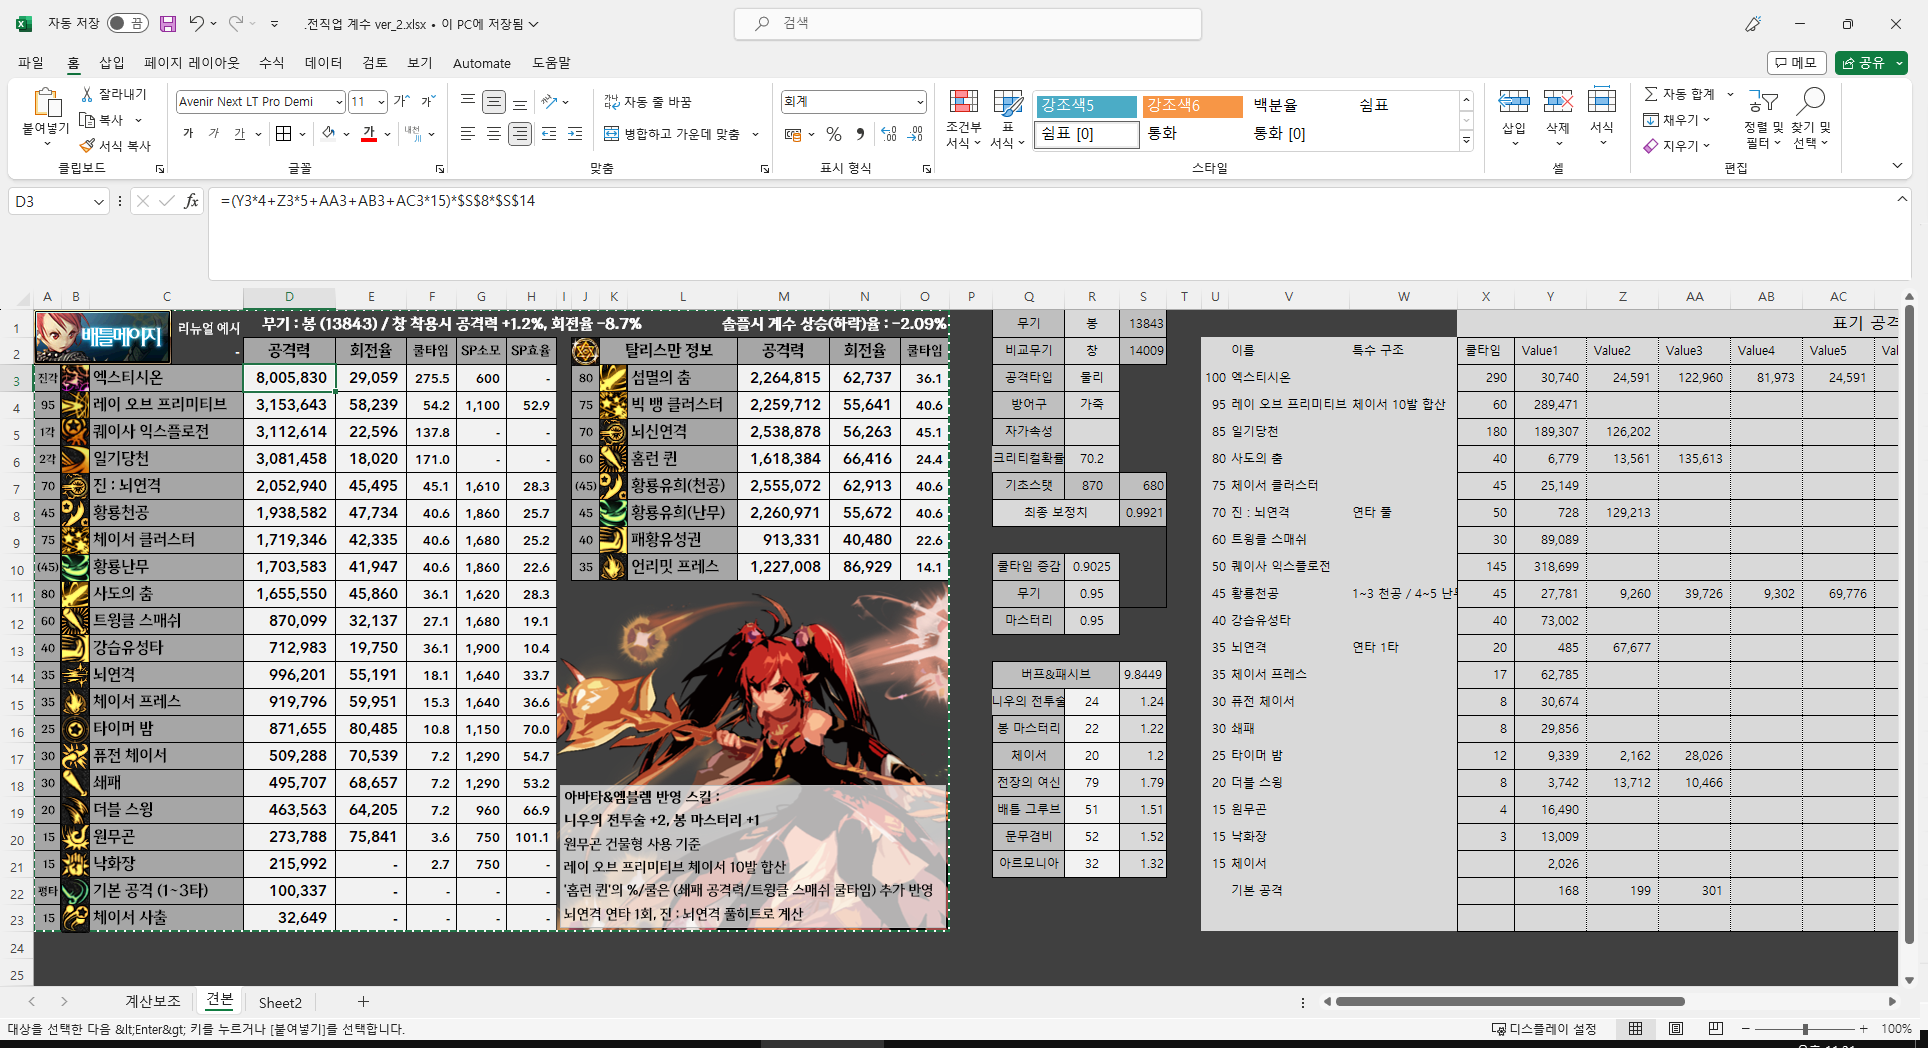The width and height of the screenshot is (1928, 1048).
Task: Expand AutoSum (자동 합계) dropdown arrow
Action: [x=1730, y=94]
